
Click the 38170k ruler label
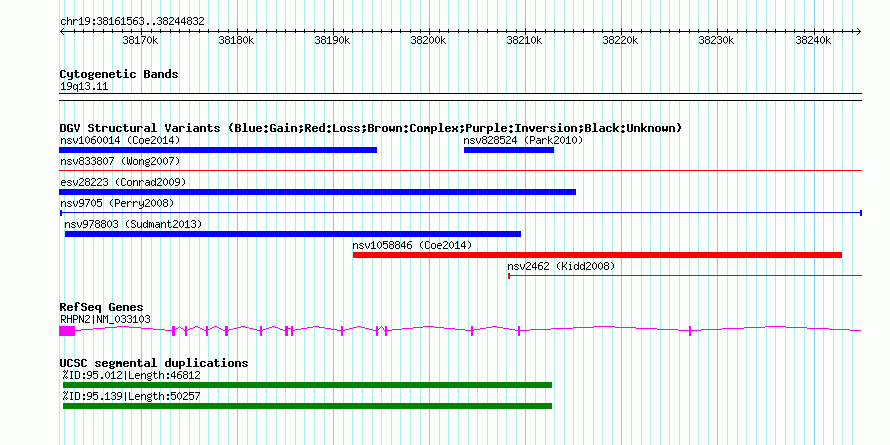point(140,41)
